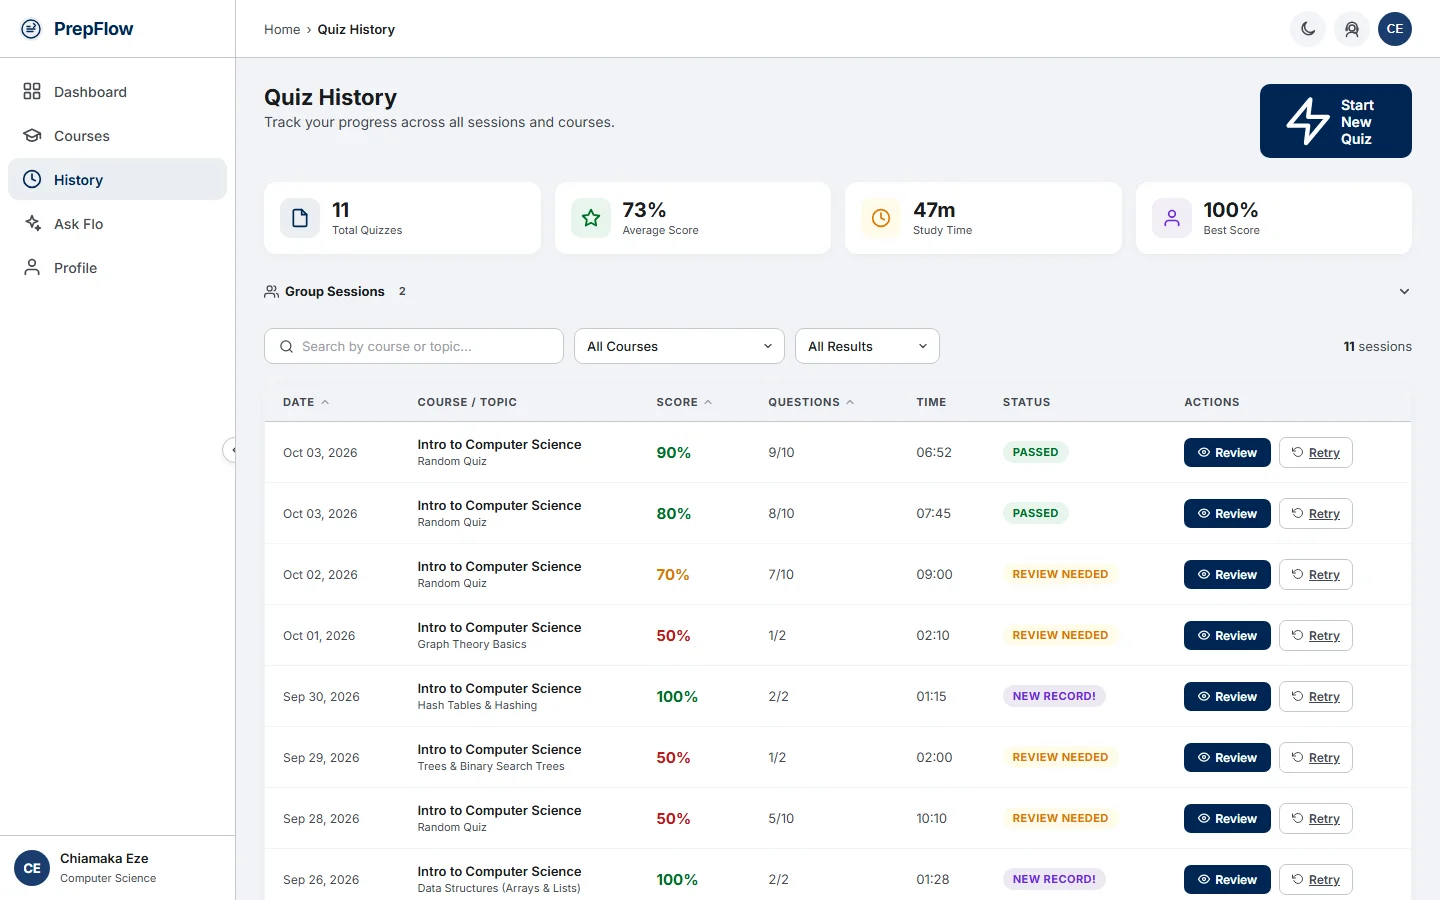The height and width of the screenshot is (900, 1440).
Task: Select History in the sidebar
Action: 118,180
